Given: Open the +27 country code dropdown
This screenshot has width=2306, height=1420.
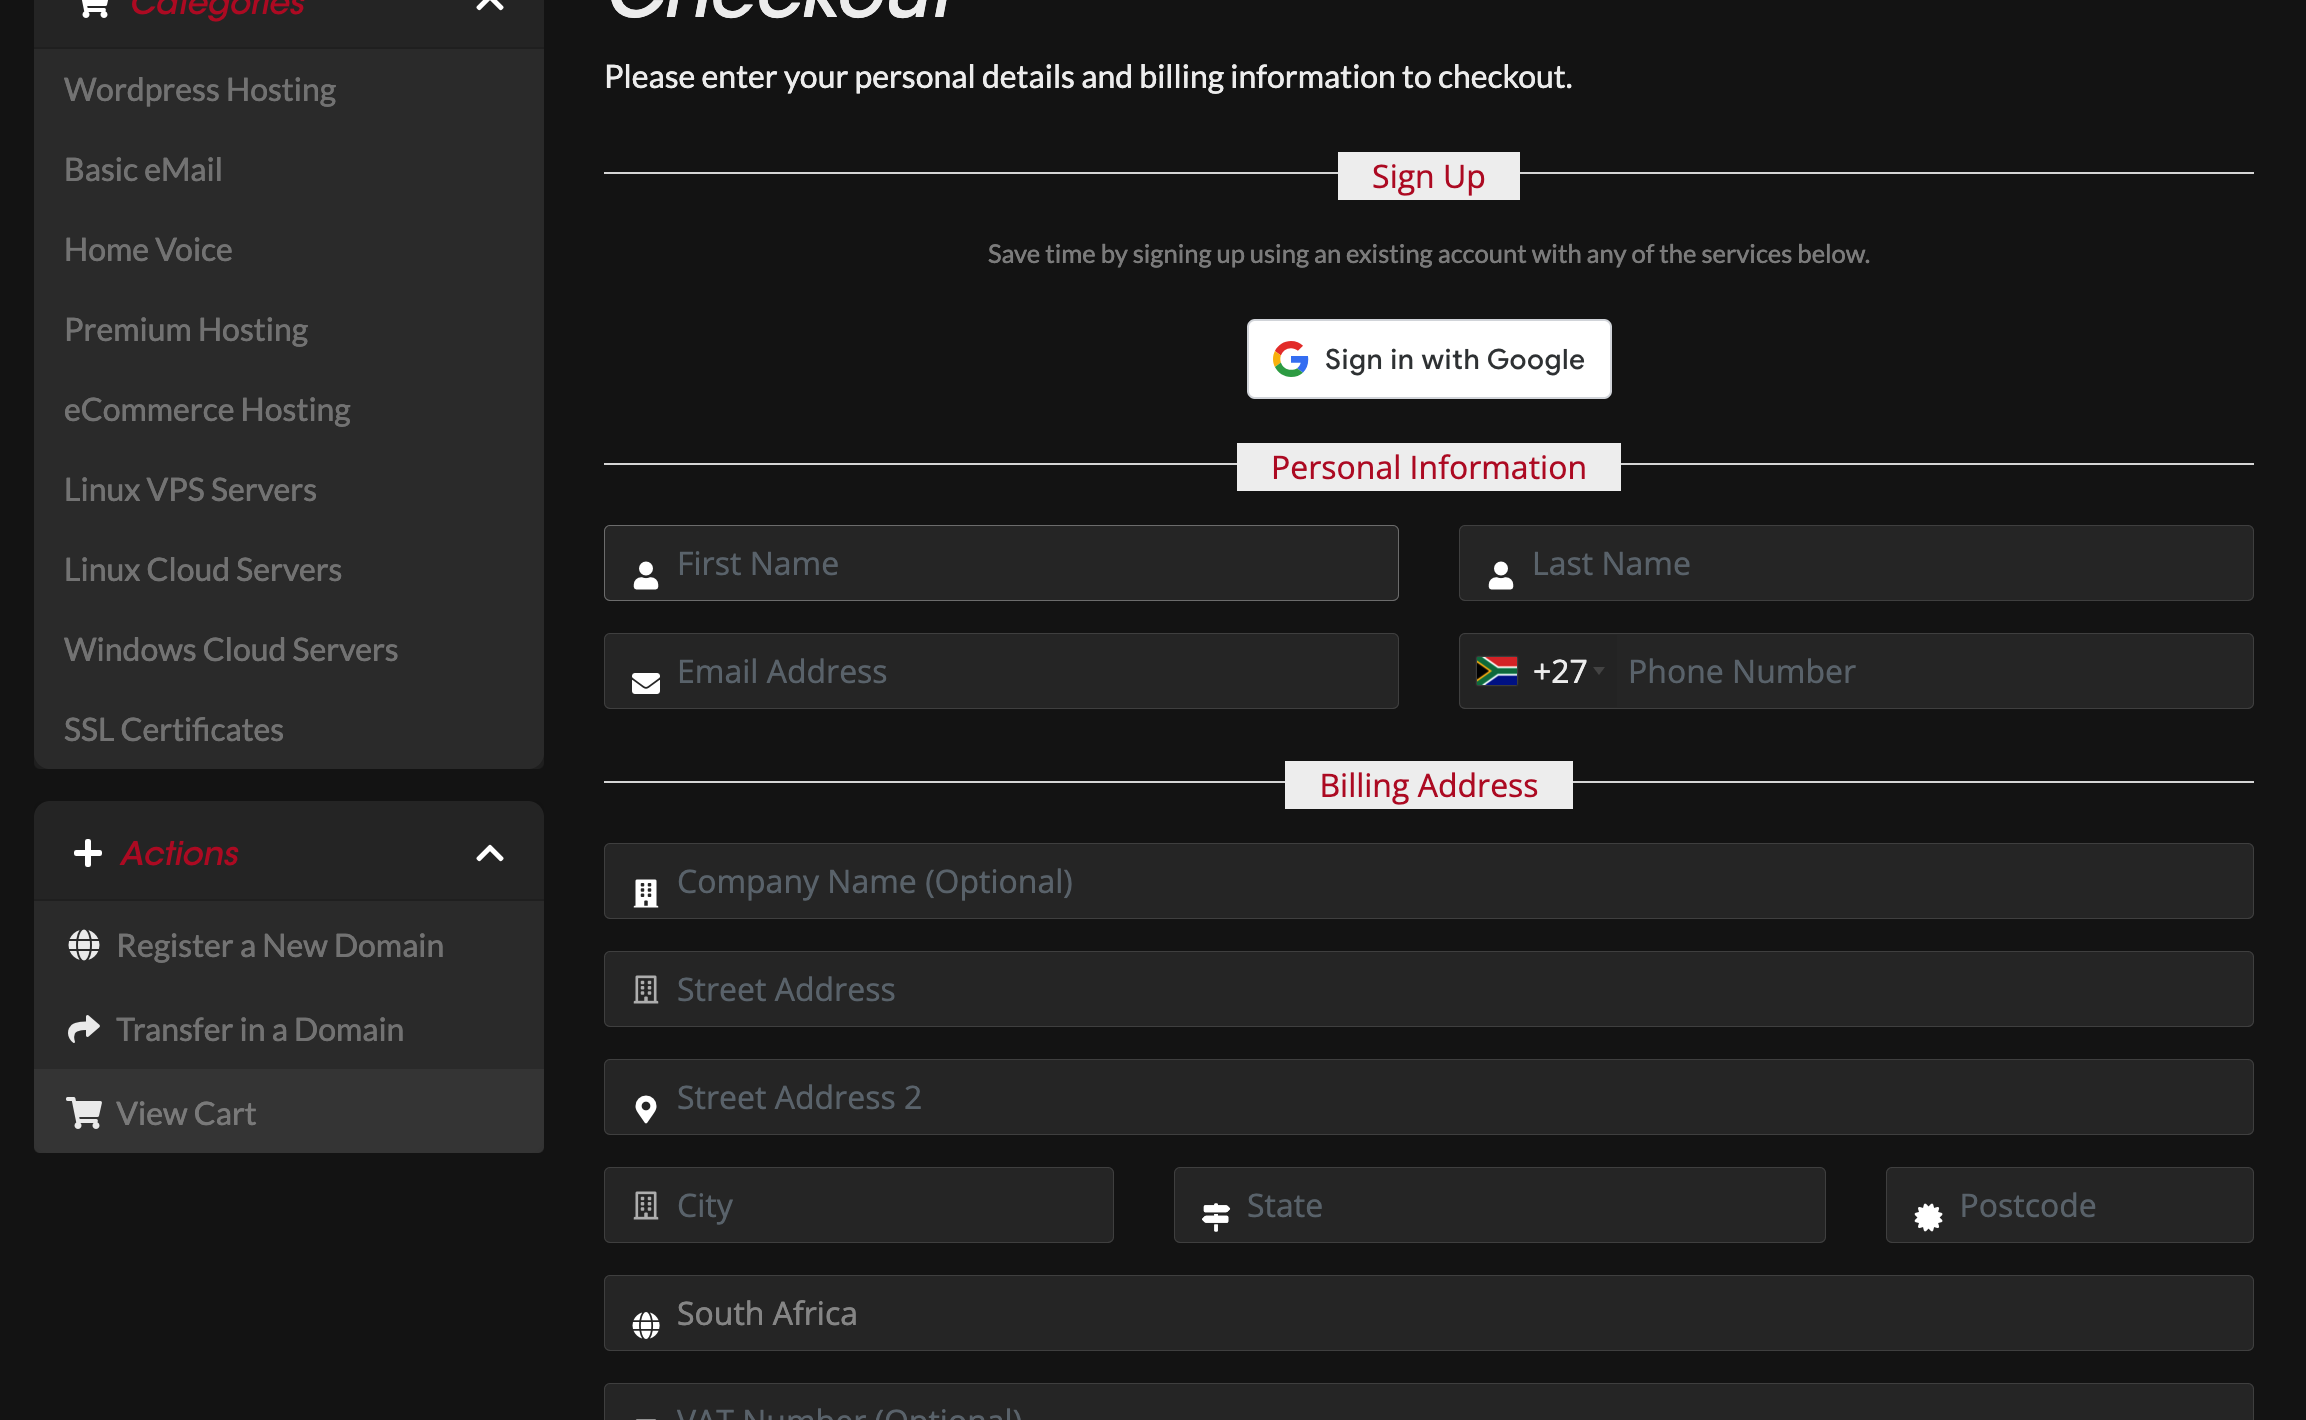Looking at the screenshot, I should pyautogui.click(x=1567, y=671).
